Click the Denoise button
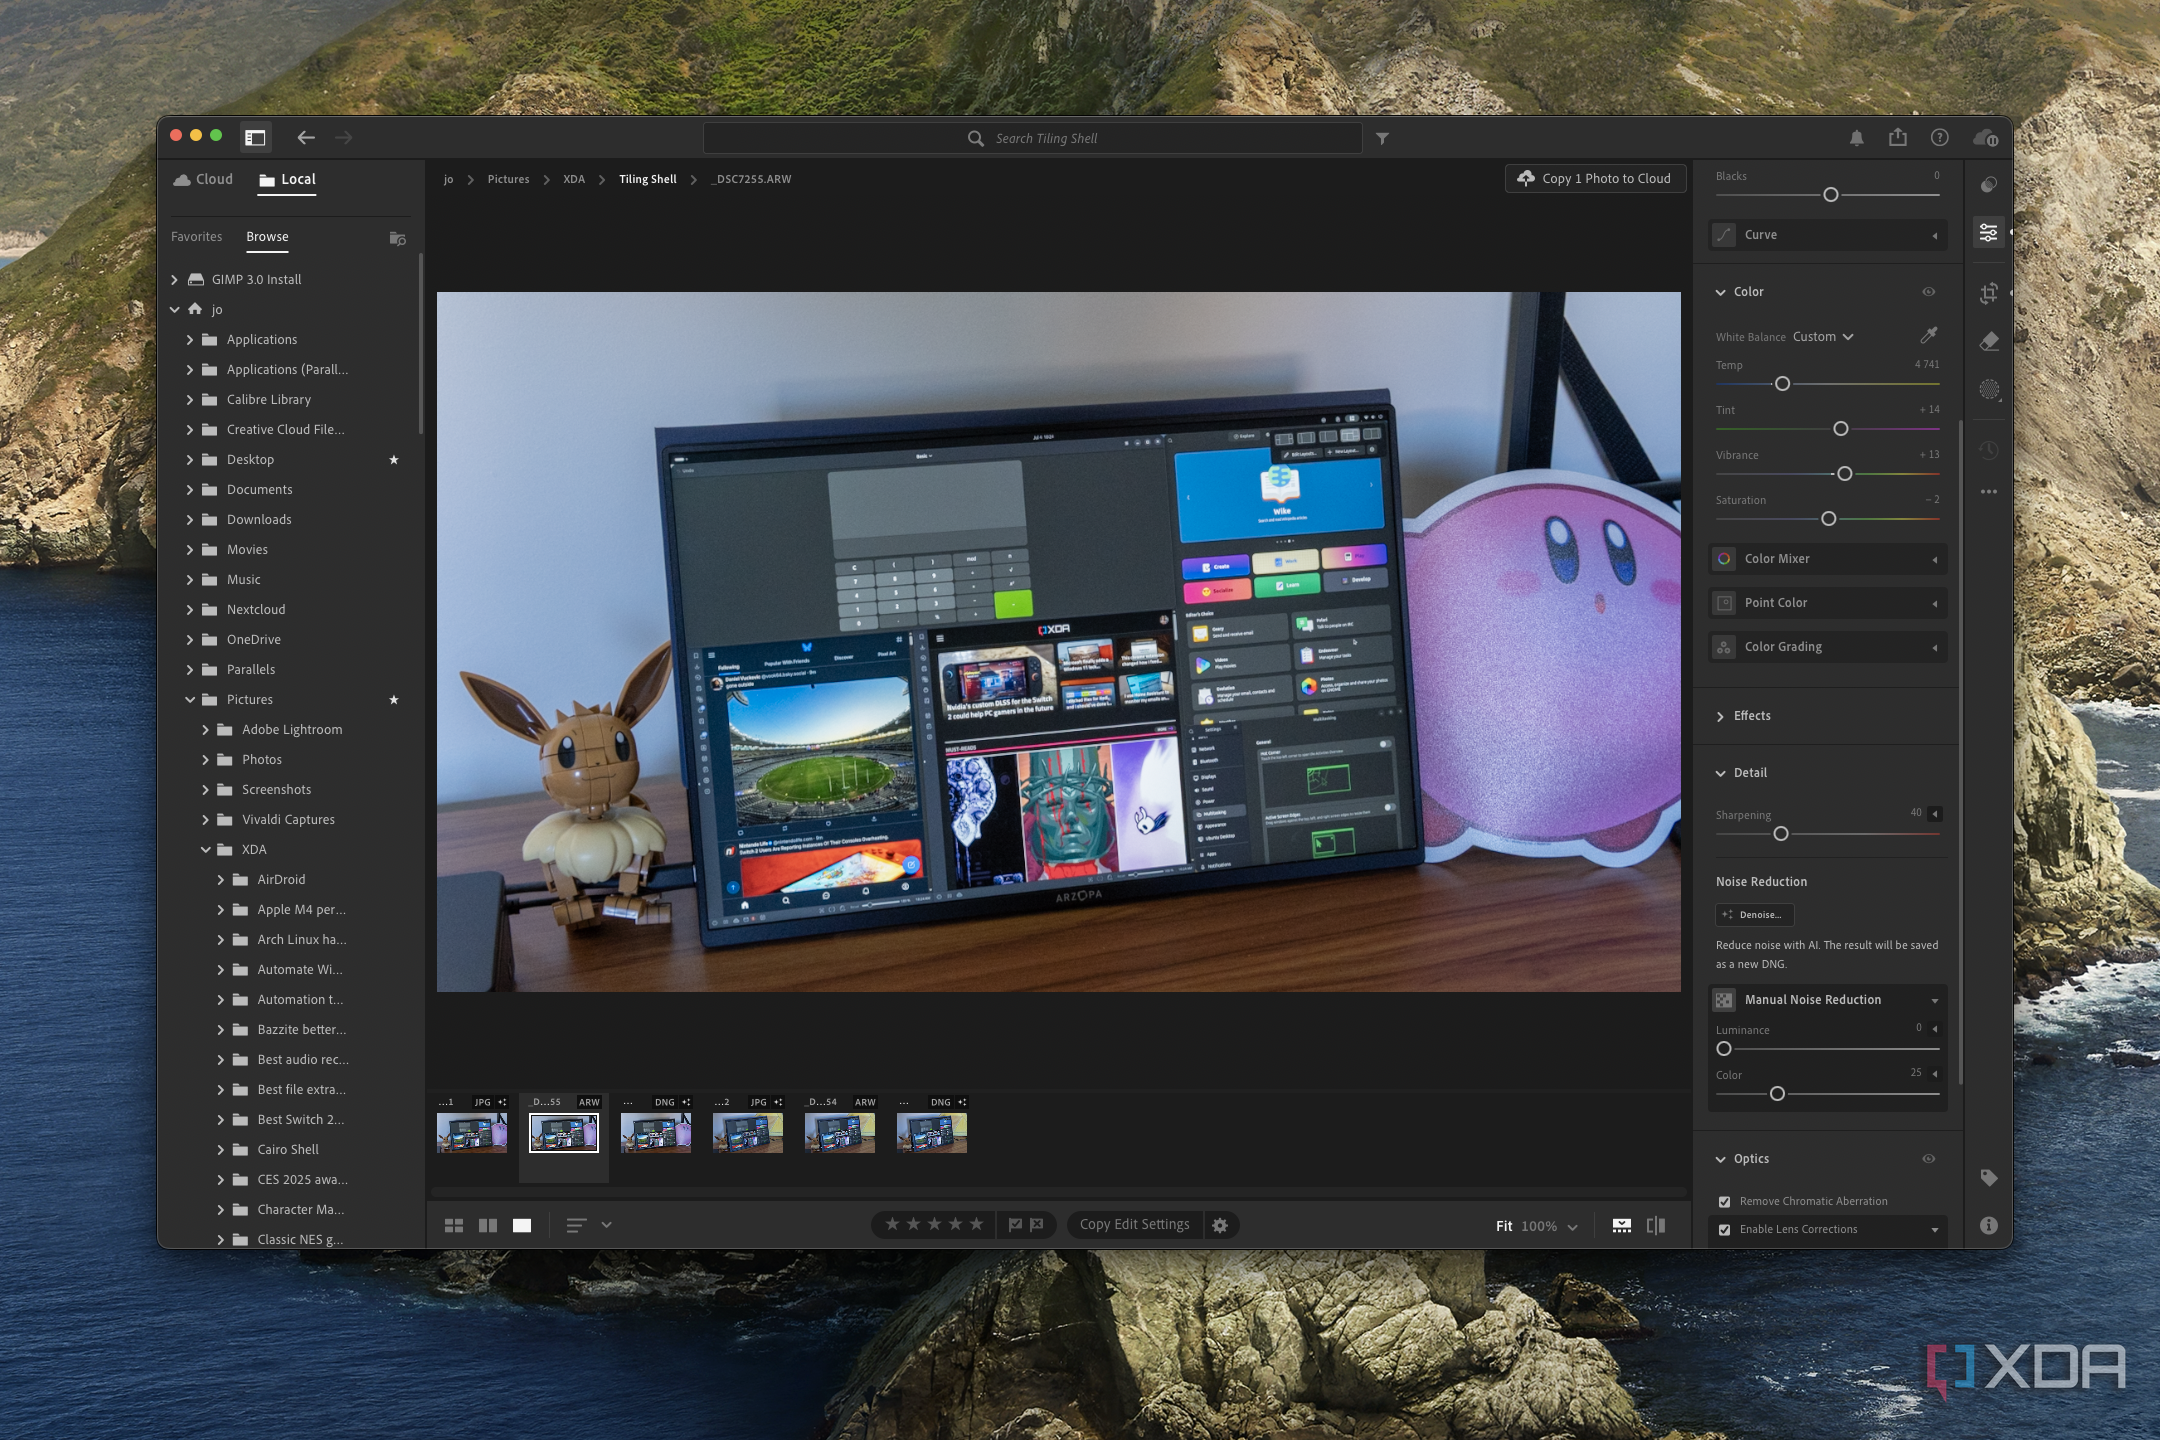Image resolution: width=2160 pixels, height=1440 pixels. [1754, 915]
